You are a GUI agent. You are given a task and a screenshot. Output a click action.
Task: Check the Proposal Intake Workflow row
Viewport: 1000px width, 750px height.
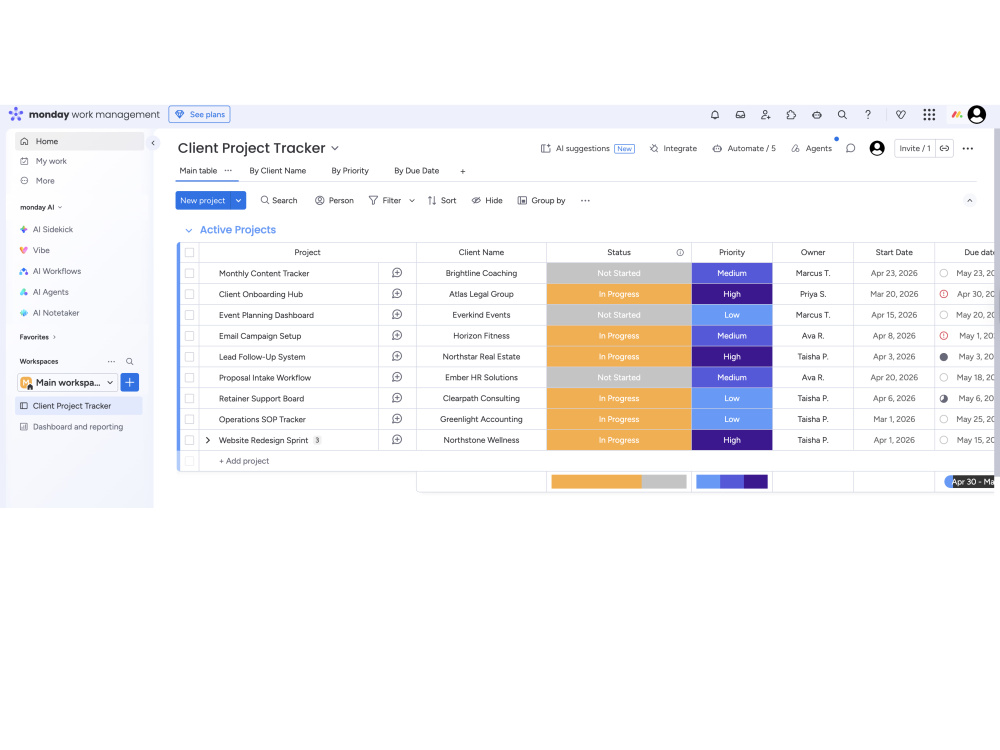189,378
